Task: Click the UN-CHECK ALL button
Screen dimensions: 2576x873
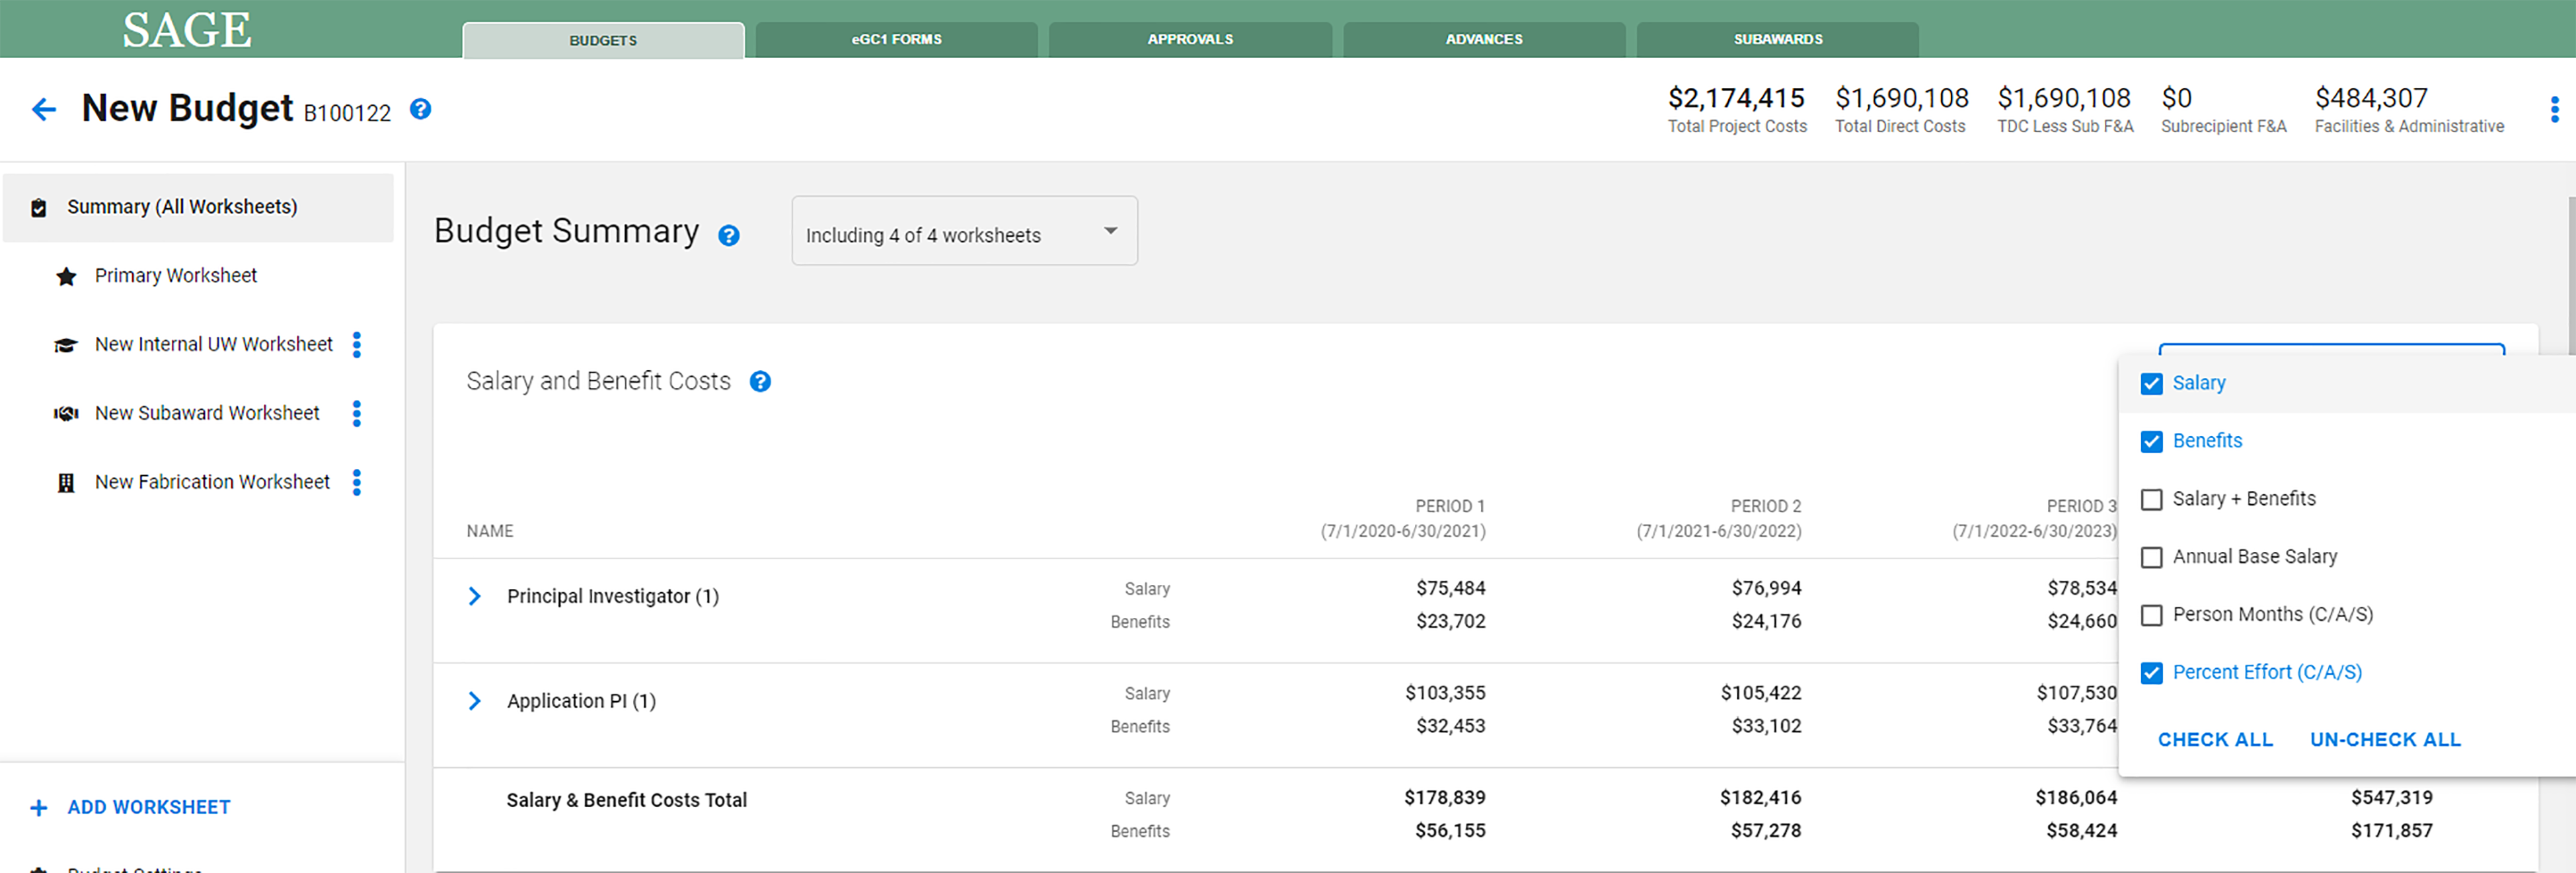Action: (x=2385, y=740)
